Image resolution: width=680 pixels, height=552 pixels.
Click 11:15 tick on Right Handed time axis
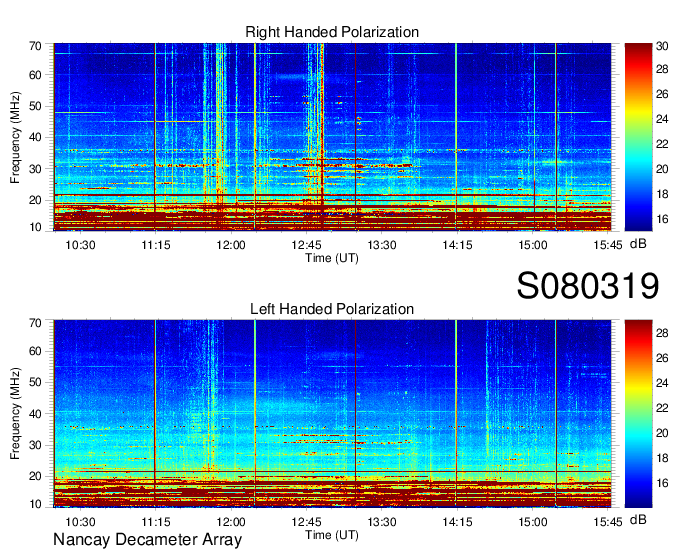(156, 245)
